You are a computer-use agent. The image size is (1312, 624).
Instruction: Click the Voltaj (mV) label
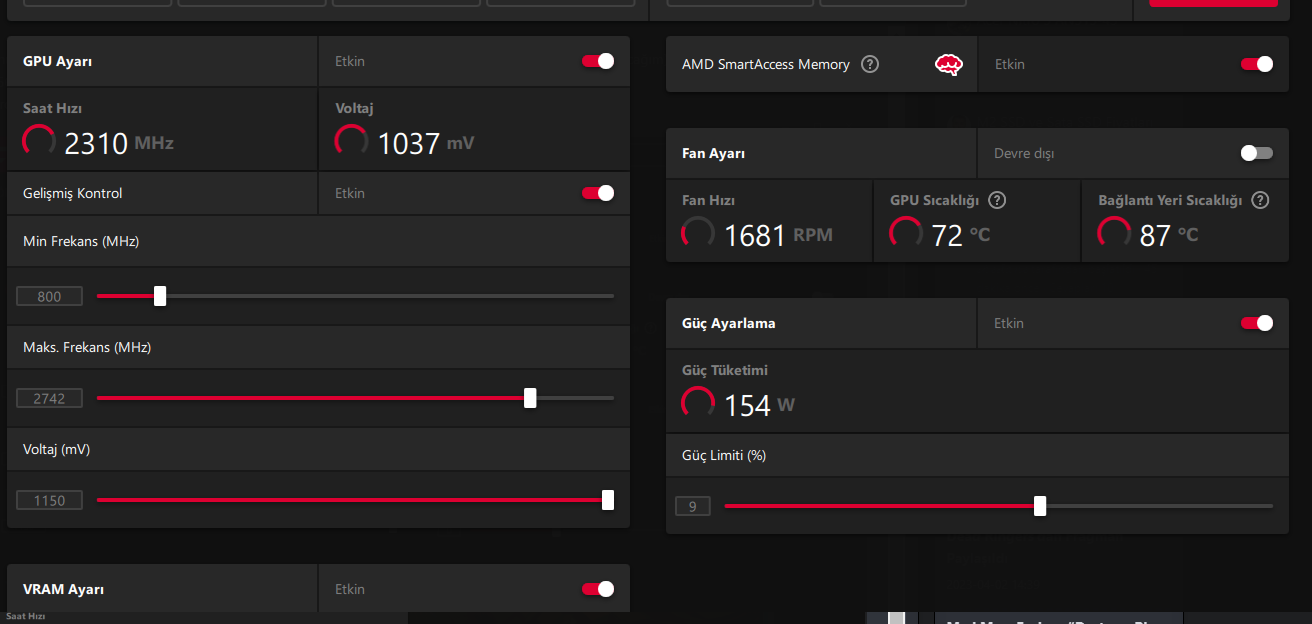[x=57, y=449]
